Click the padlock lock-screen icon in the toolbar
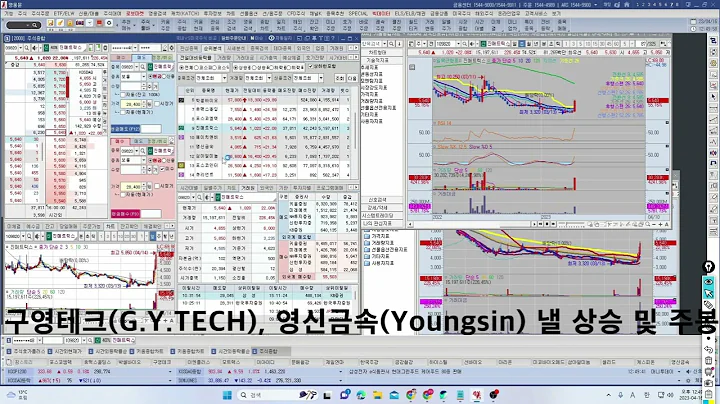The height and width of the screenshot is (404, 720). (70, 23)
